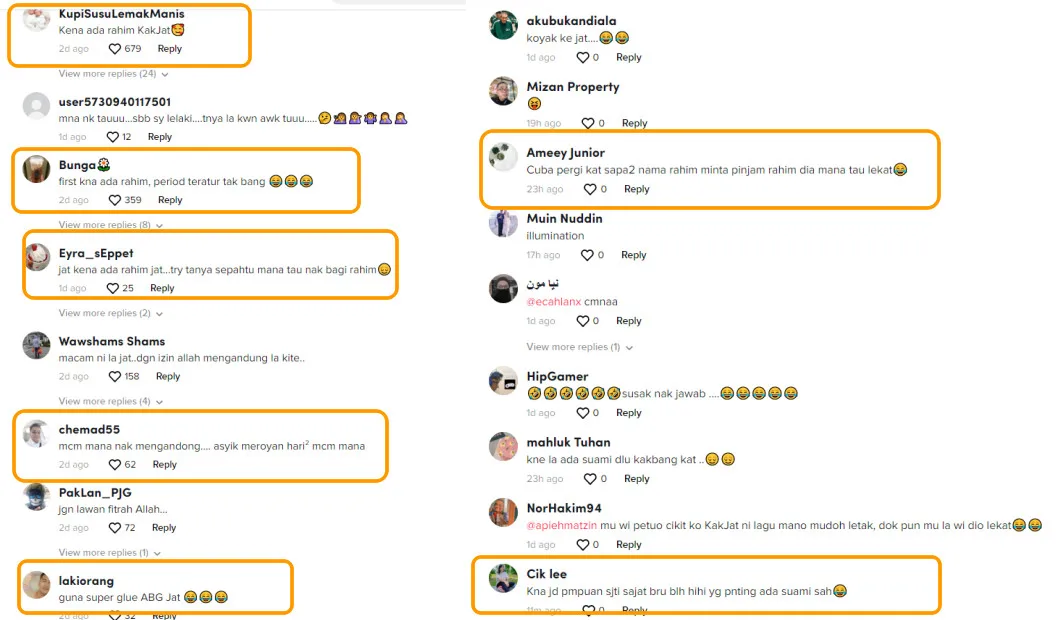Open Cik lee's profile picture
The height and width of the screenshot is (620, 1060).
click(503, 579)
